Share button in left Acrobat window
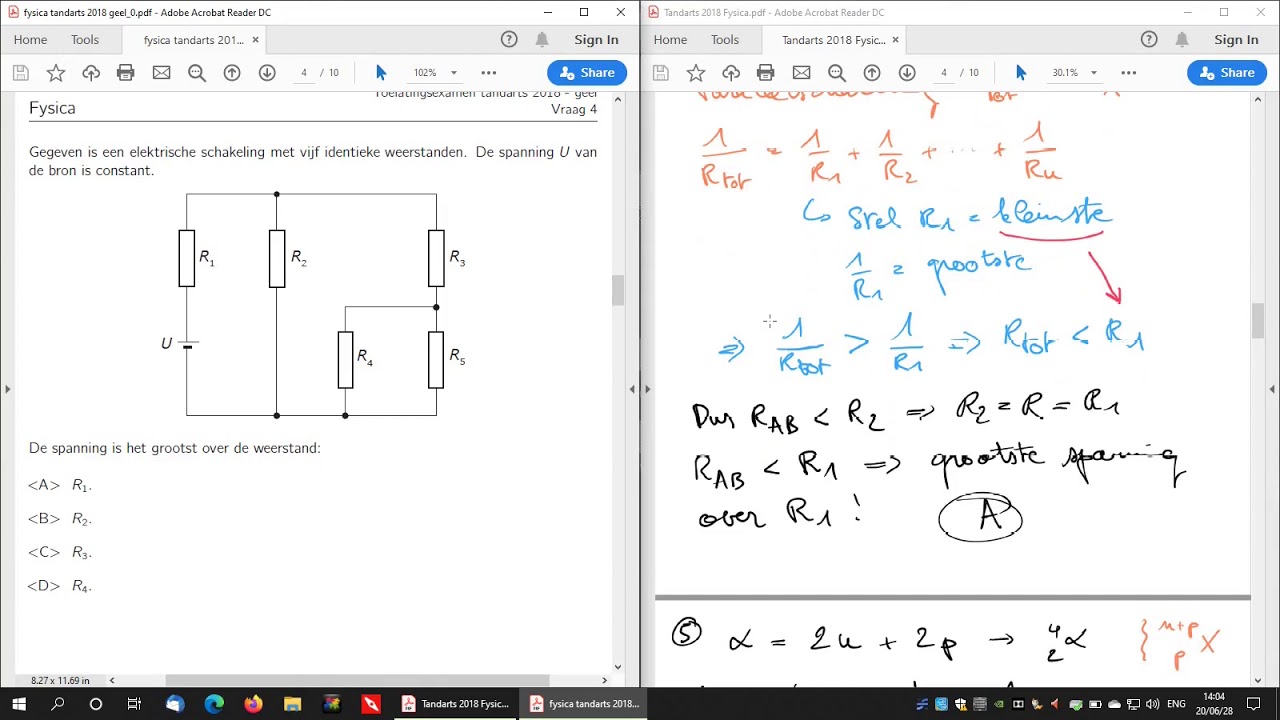The height and width of the screenshot is (720, 1280). 587,73
